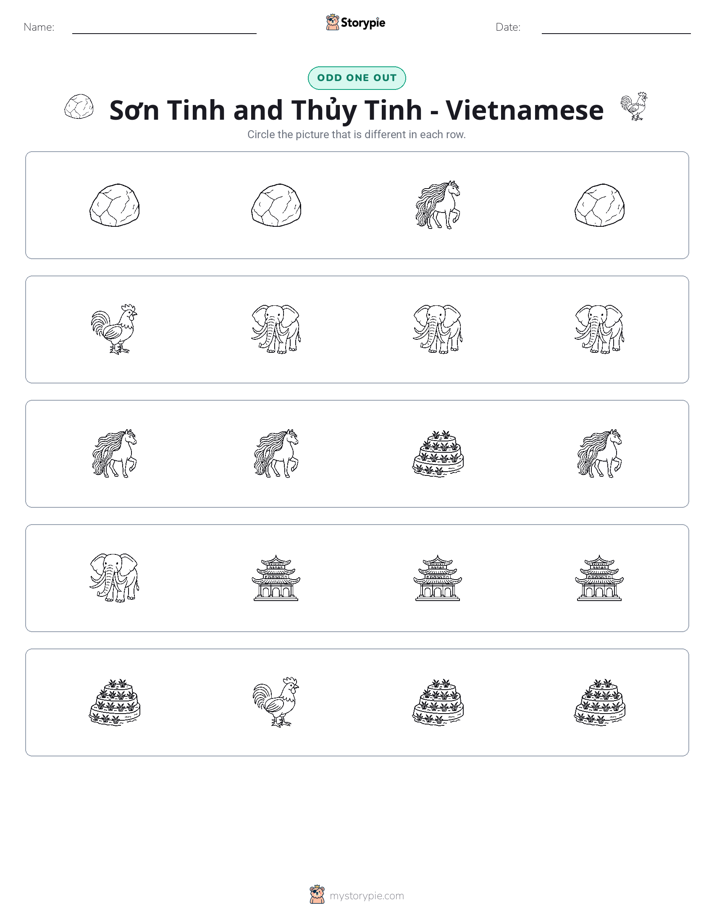Select the last rock in row one
This screenshot has height=924, width=714.
tap(600, 204)
